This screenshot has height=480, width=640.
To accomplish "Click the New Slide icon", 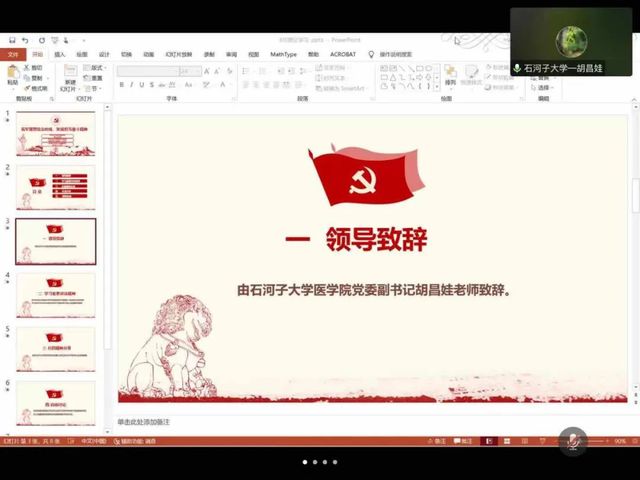I will pos(71,71).
